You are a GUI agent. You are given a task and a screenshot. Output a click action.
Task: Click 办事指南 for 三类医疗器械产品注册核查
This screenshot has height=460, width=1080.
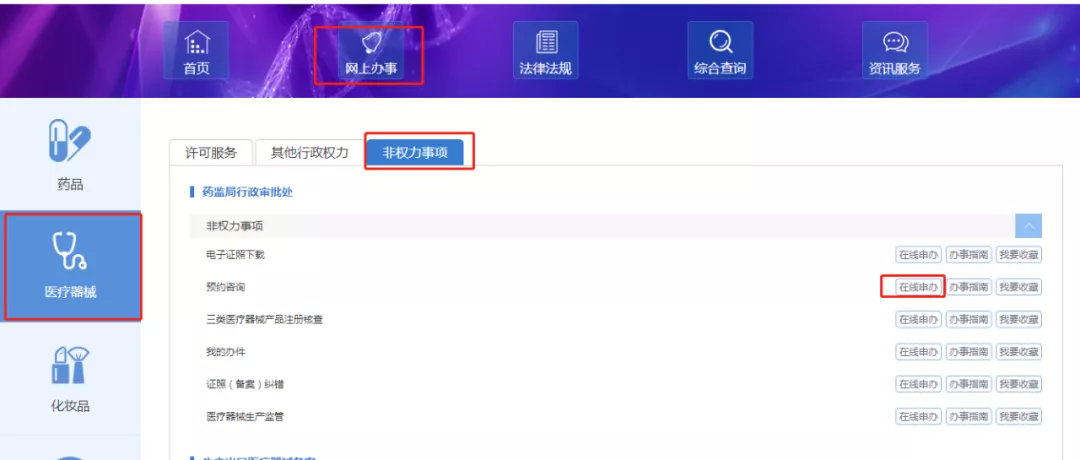(968, 320)
